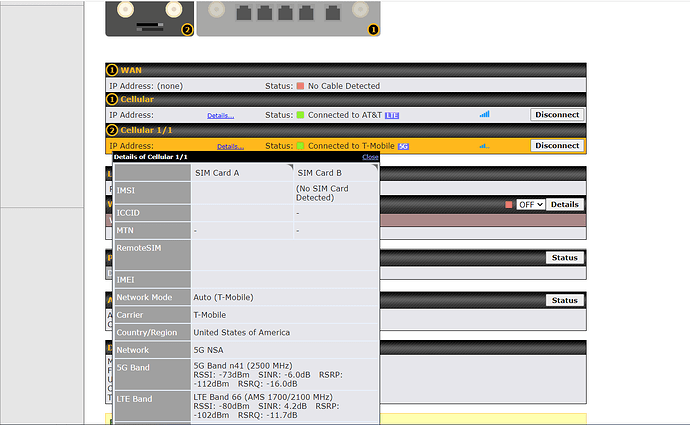Screen dimensions: 690x425
Task: Disconnect the T-Mobile Cellular 1/1 connection
Action: (557, 145)
